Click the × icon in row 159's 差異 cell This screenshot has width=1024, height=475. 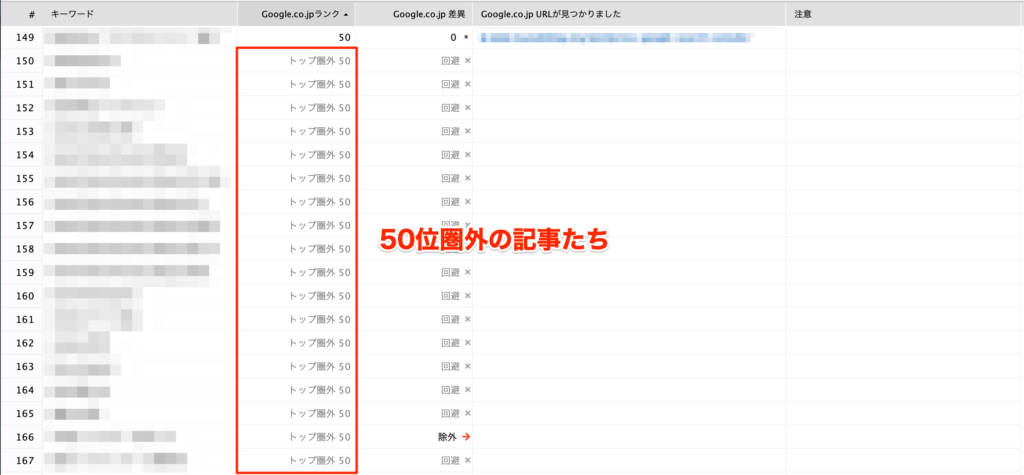pyautogui.click(x=467, y=272)
